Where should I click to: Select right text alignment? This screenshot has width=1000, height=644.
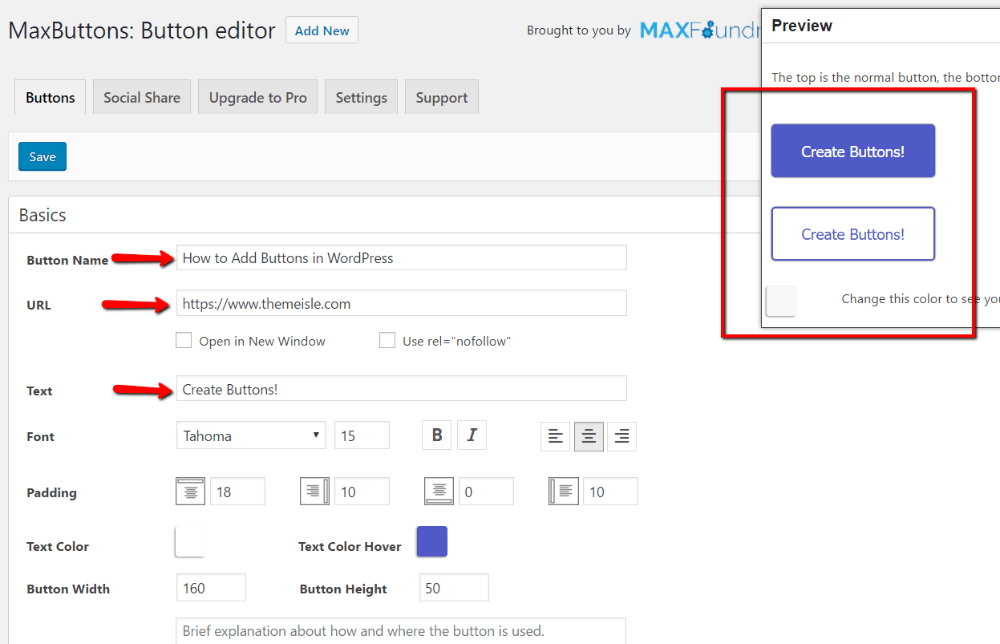pos(621,435)
